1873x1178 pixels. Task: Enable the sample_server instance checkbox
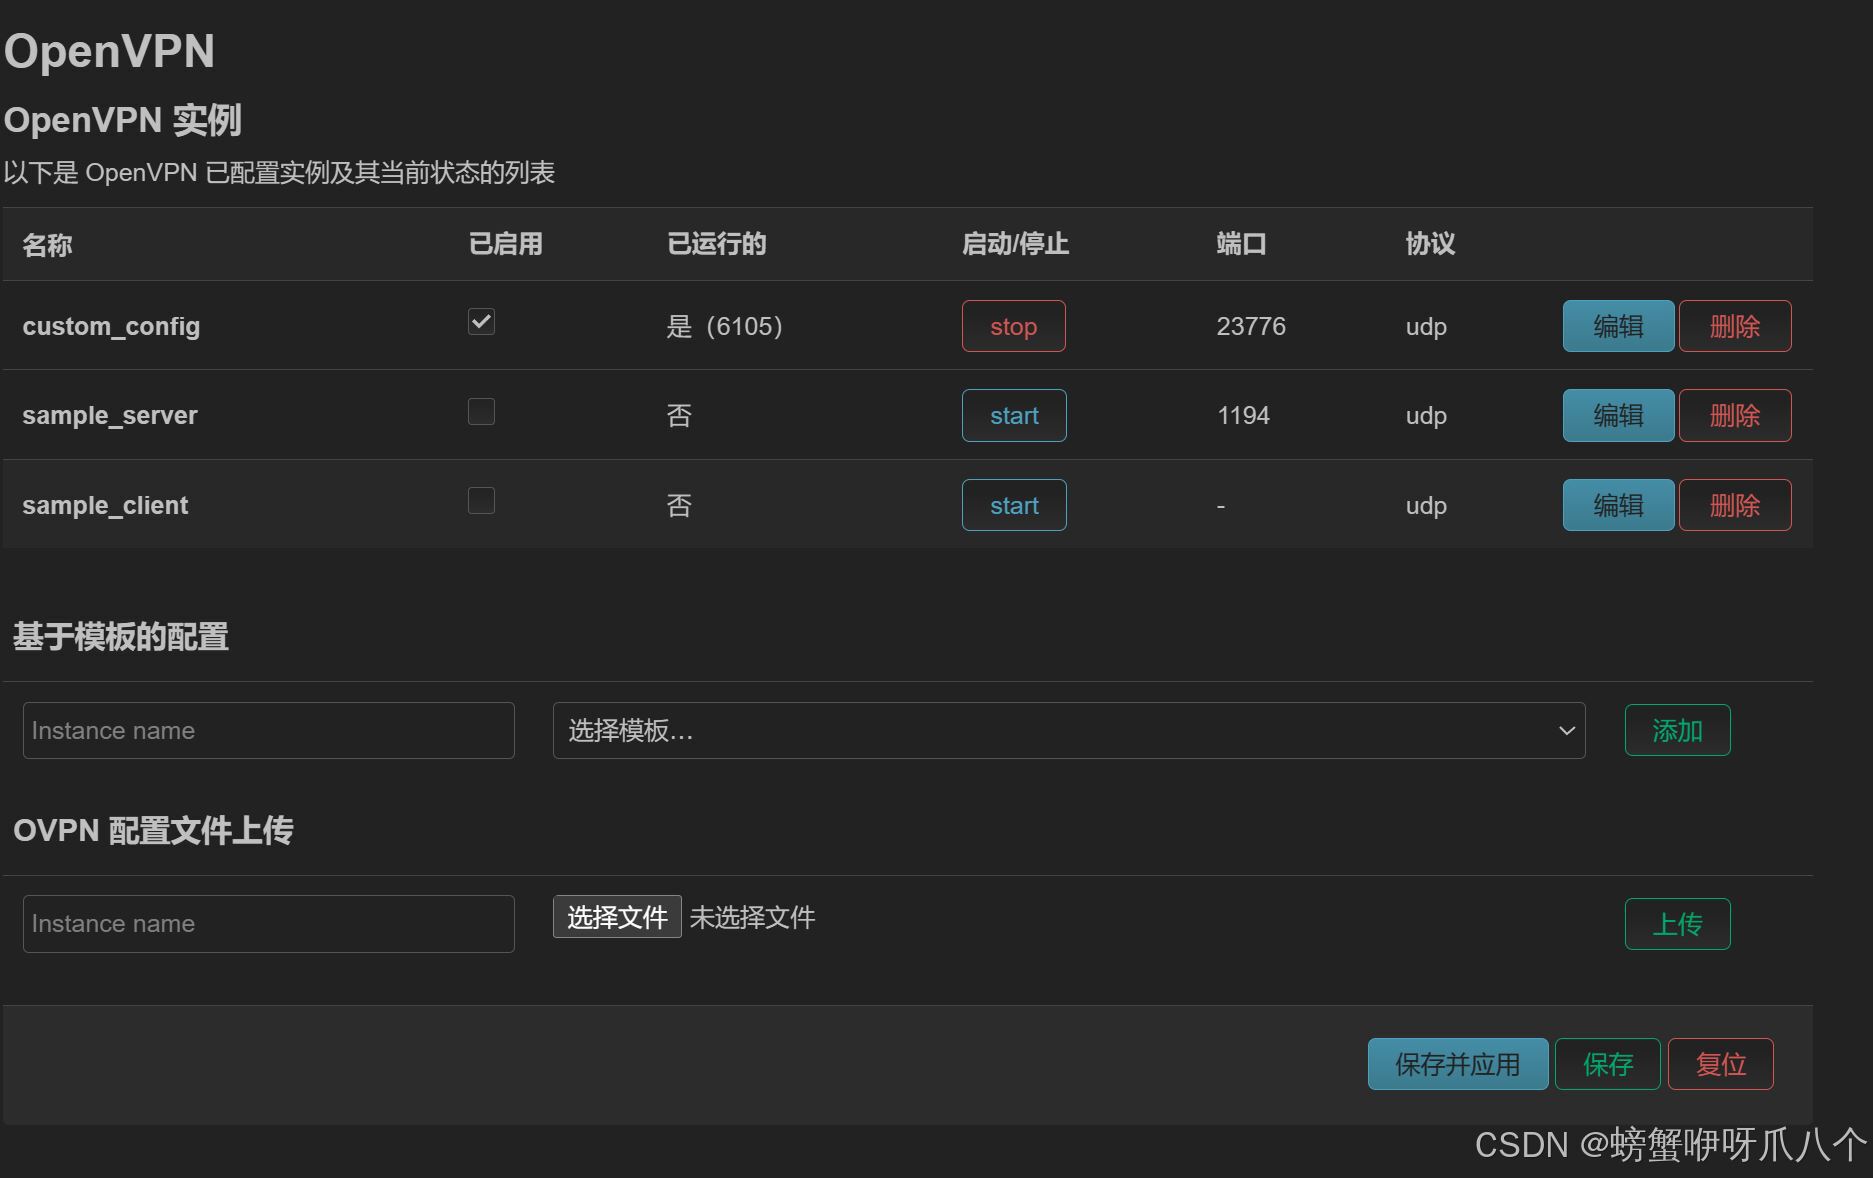coord(481,411)
